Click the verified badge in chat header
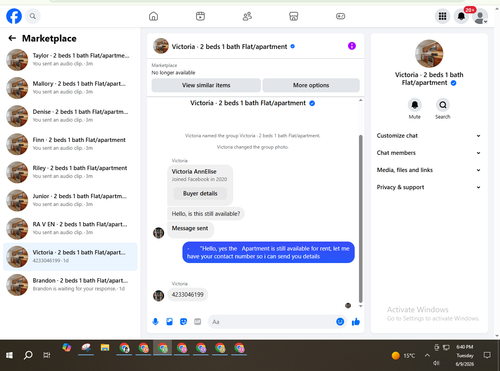 [x=292, y=46]
